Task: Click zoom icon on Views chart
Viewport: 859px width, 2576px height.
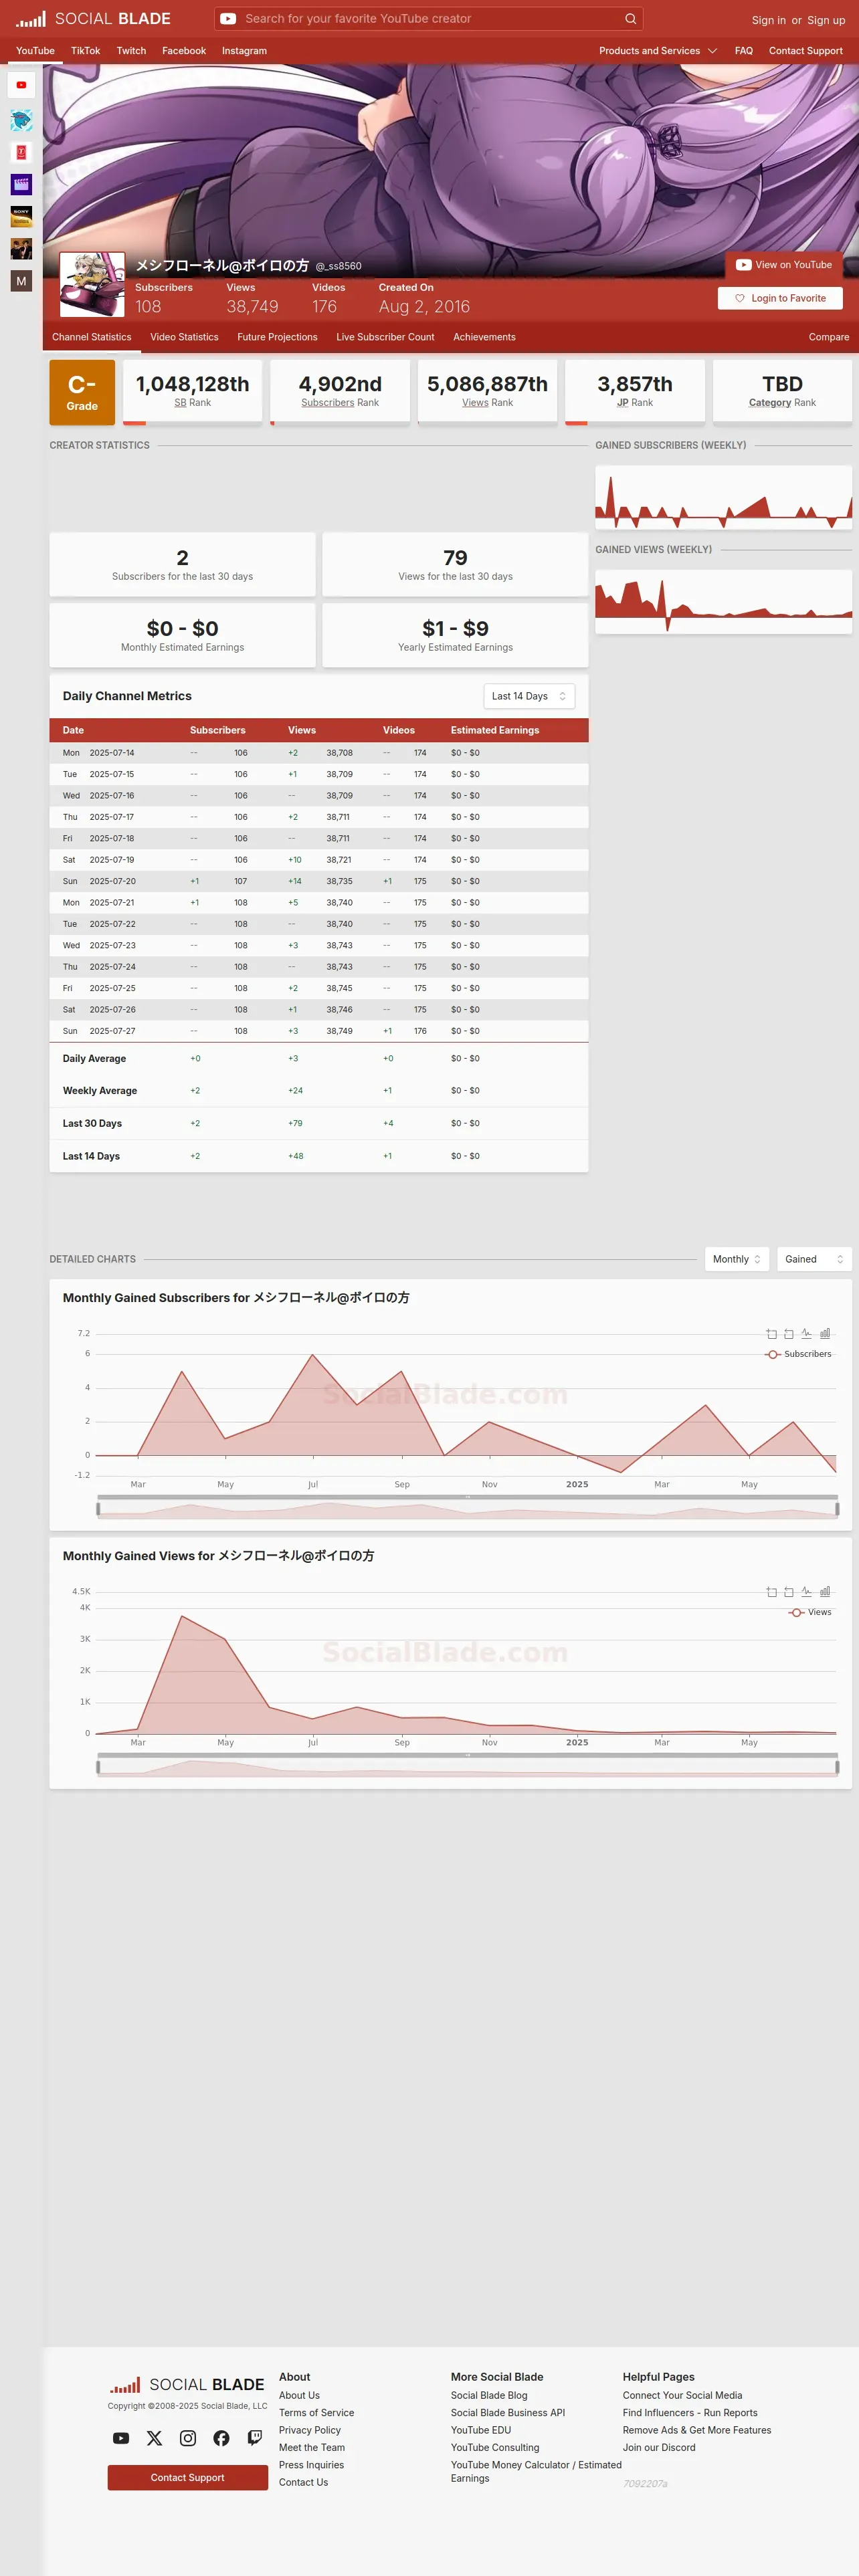Action: (x=771, y=1592)
